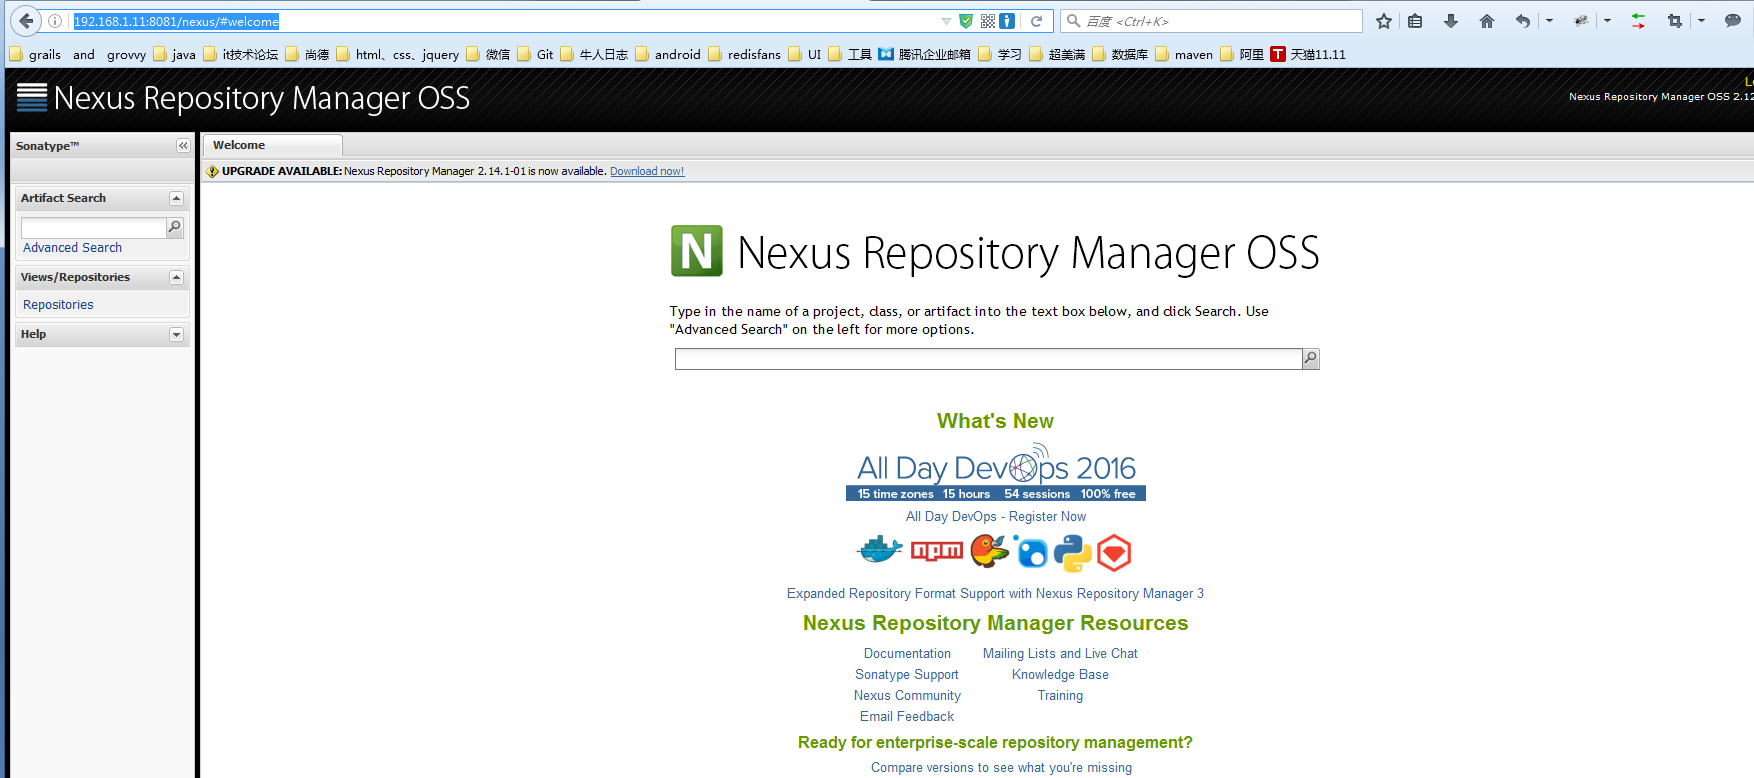1754x778 pixels.
Task: Expand the Help section
Action: click(176, 334)
